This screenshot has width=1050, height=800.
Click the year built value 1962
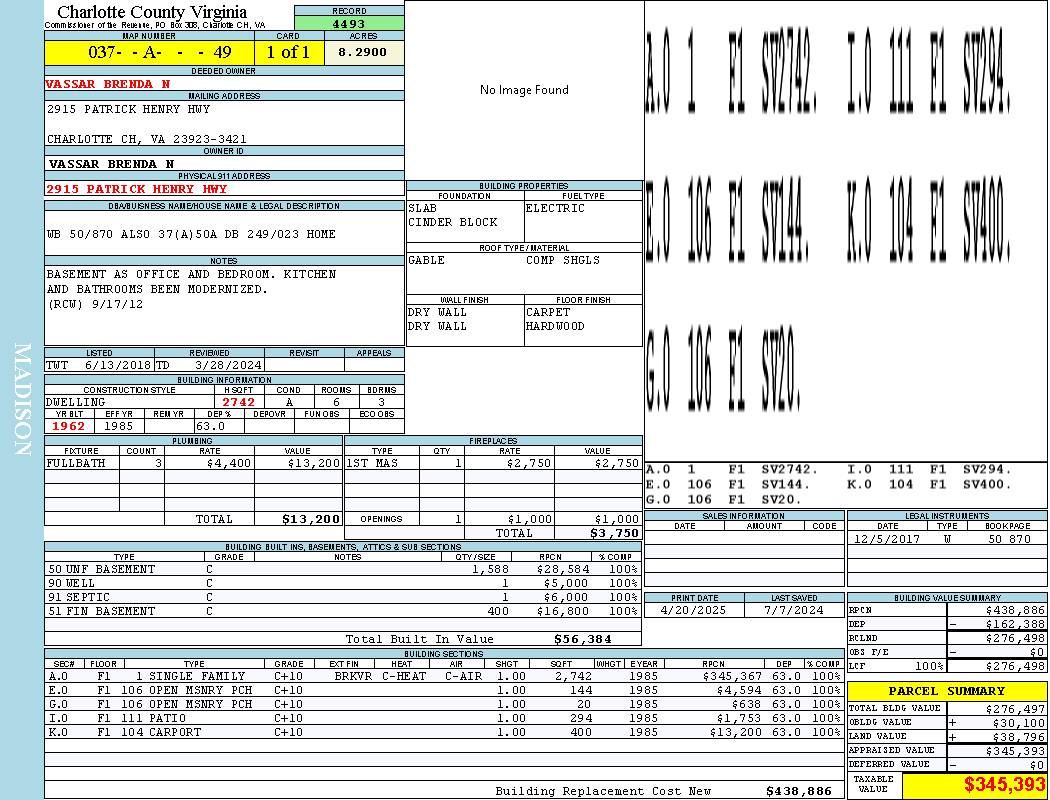tap(69, 426)
